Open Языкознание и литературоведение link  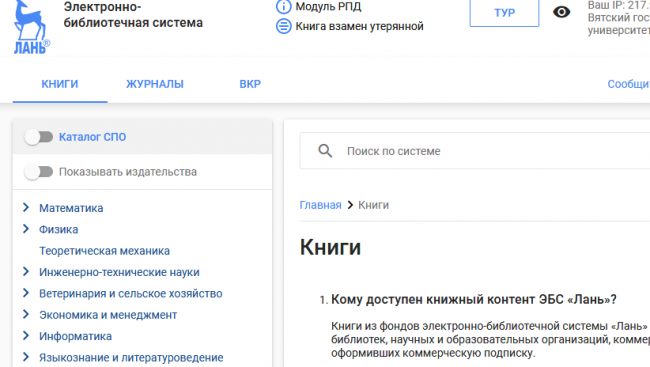coord(131,357)
